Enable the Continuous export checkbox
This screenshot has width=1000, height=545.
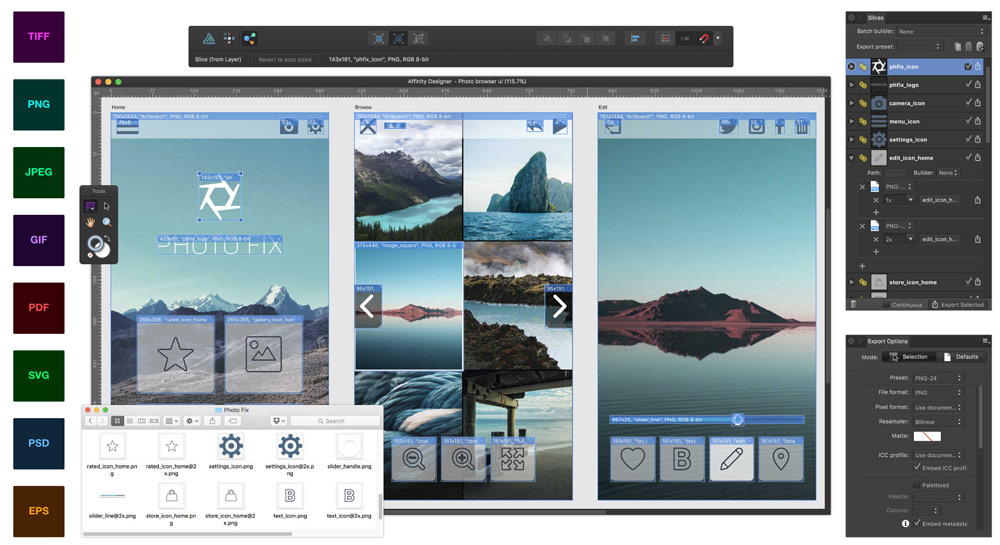[886, 305]
